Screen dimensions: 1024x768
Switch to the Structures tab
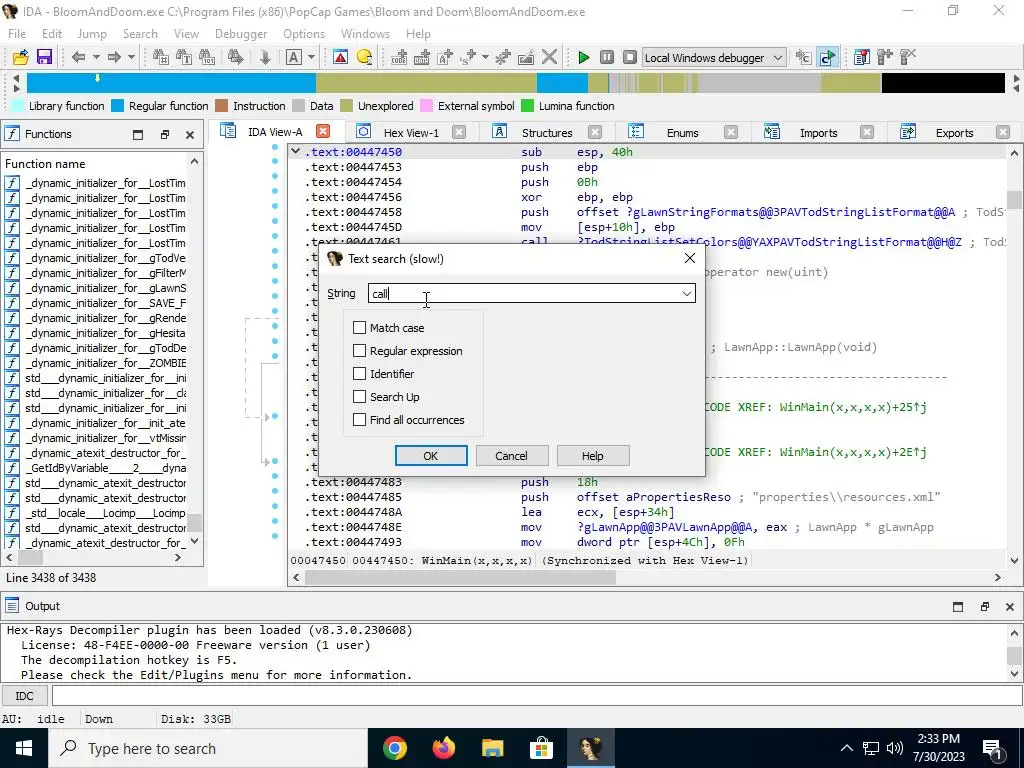(x=547, y=133)
